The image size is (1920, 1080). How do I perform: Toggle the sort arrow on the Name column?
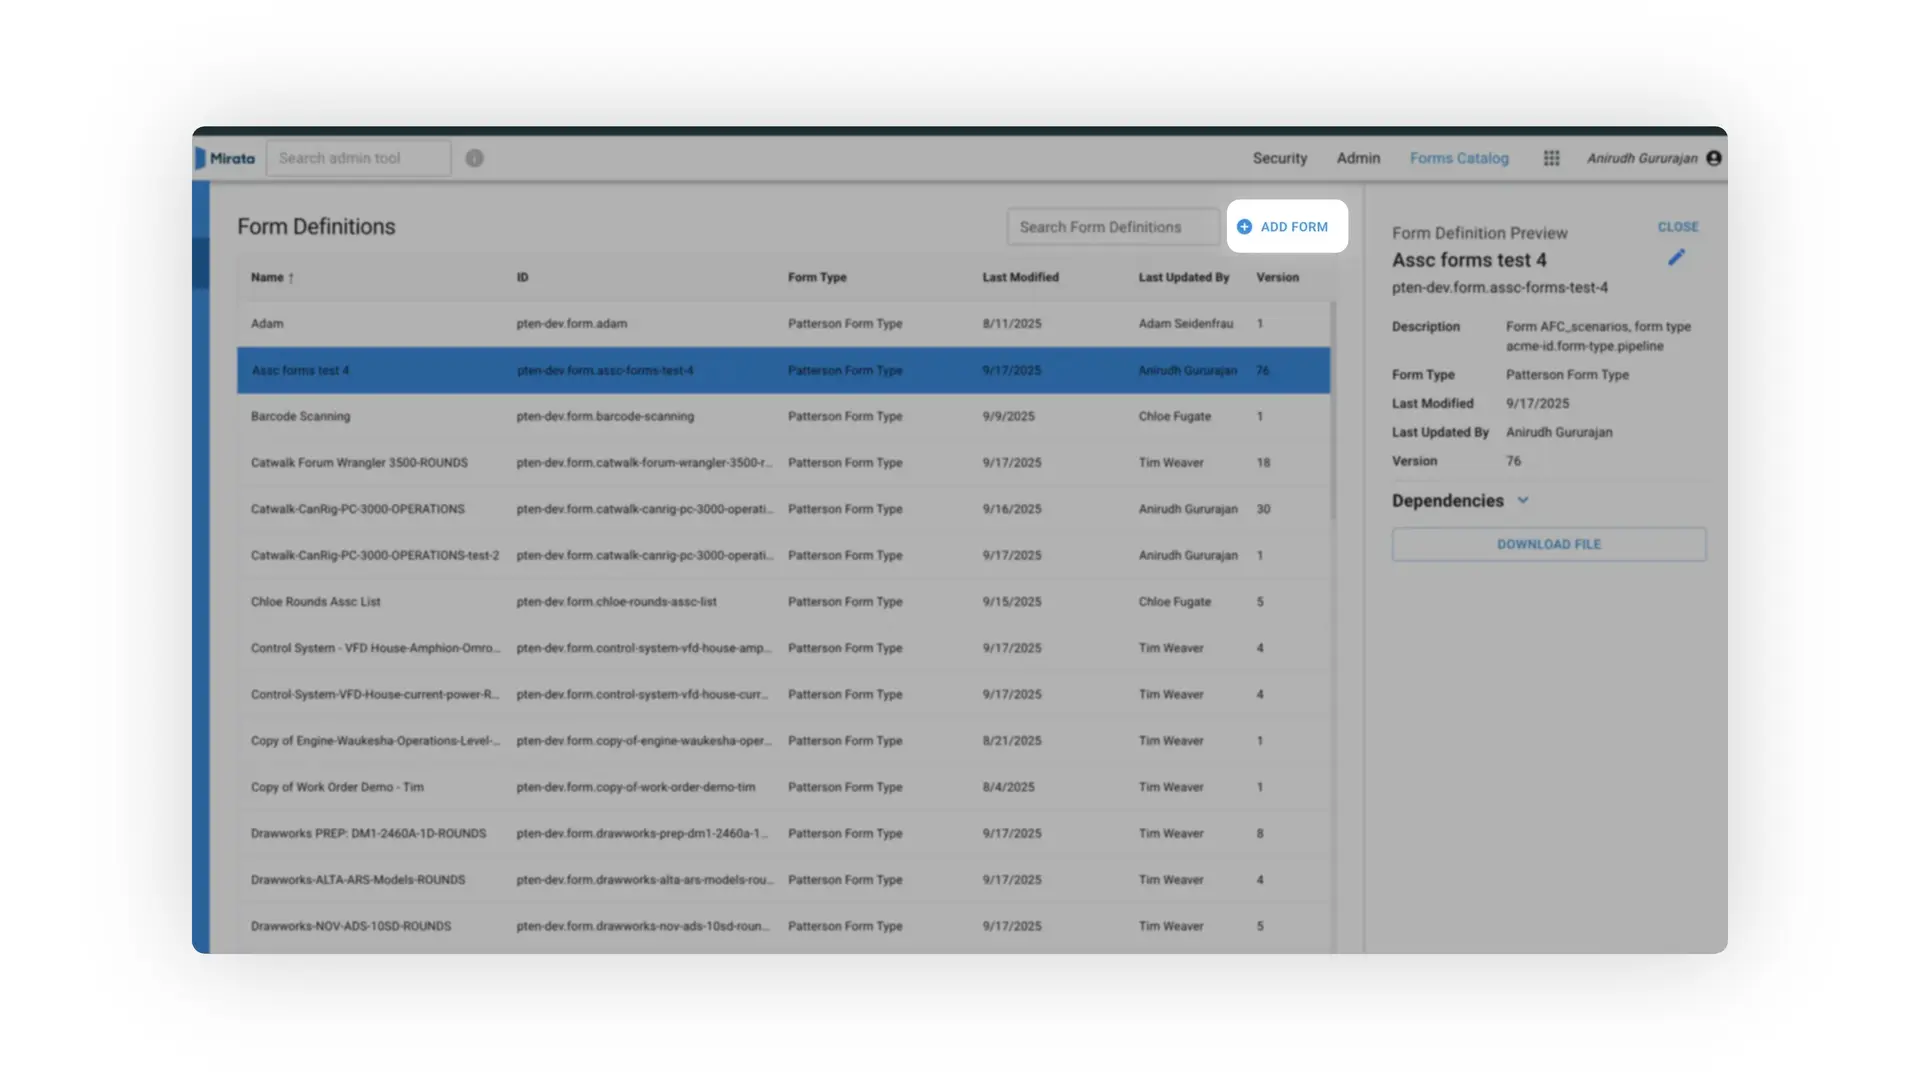(x=292, y=277)
